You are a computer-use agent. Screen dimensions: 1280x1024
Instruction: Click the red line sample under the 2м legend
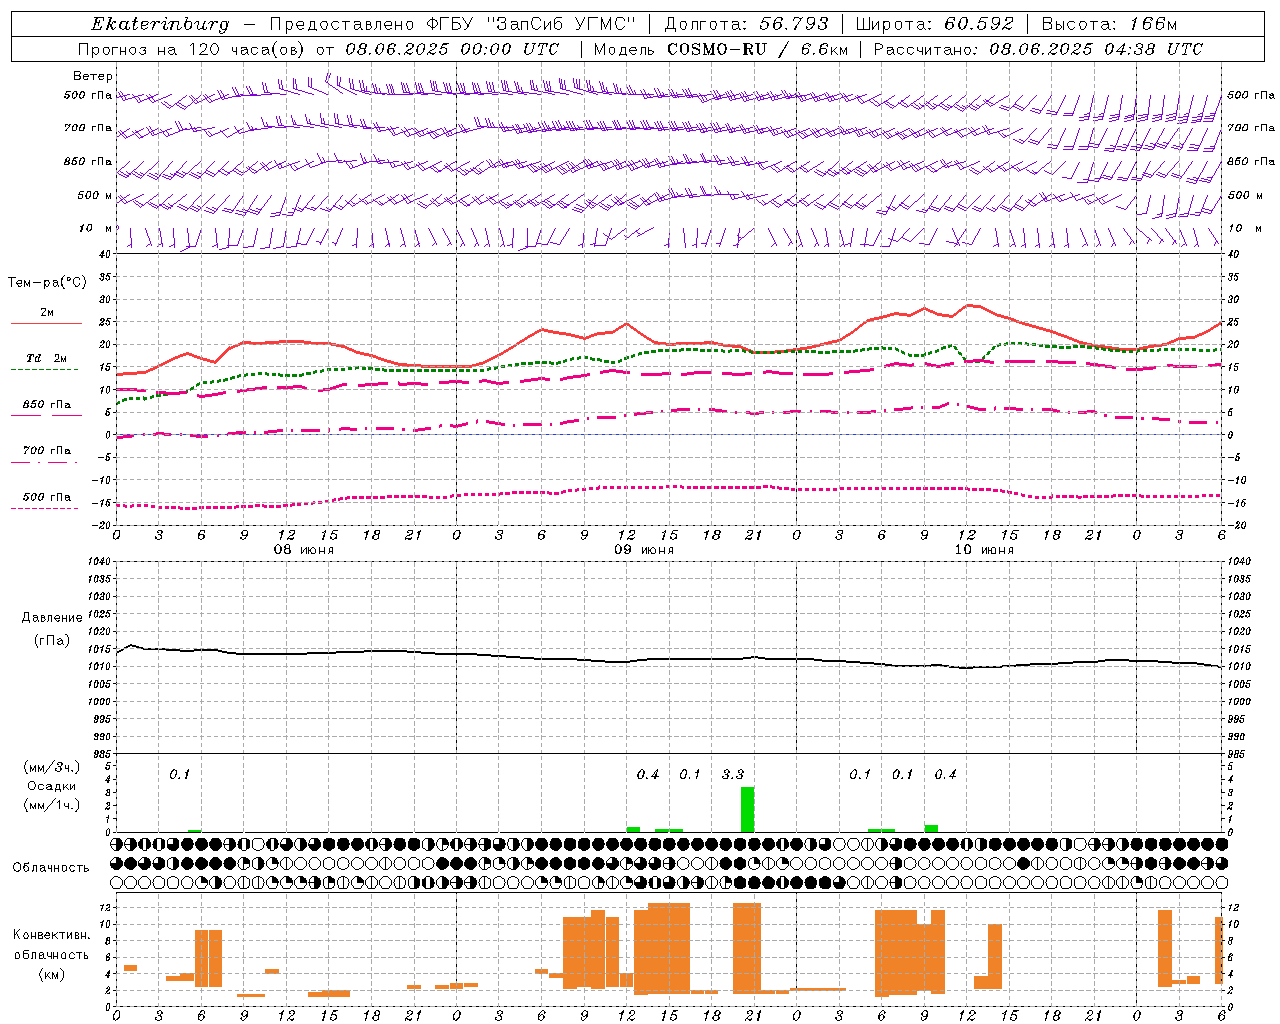click(46, 324)
